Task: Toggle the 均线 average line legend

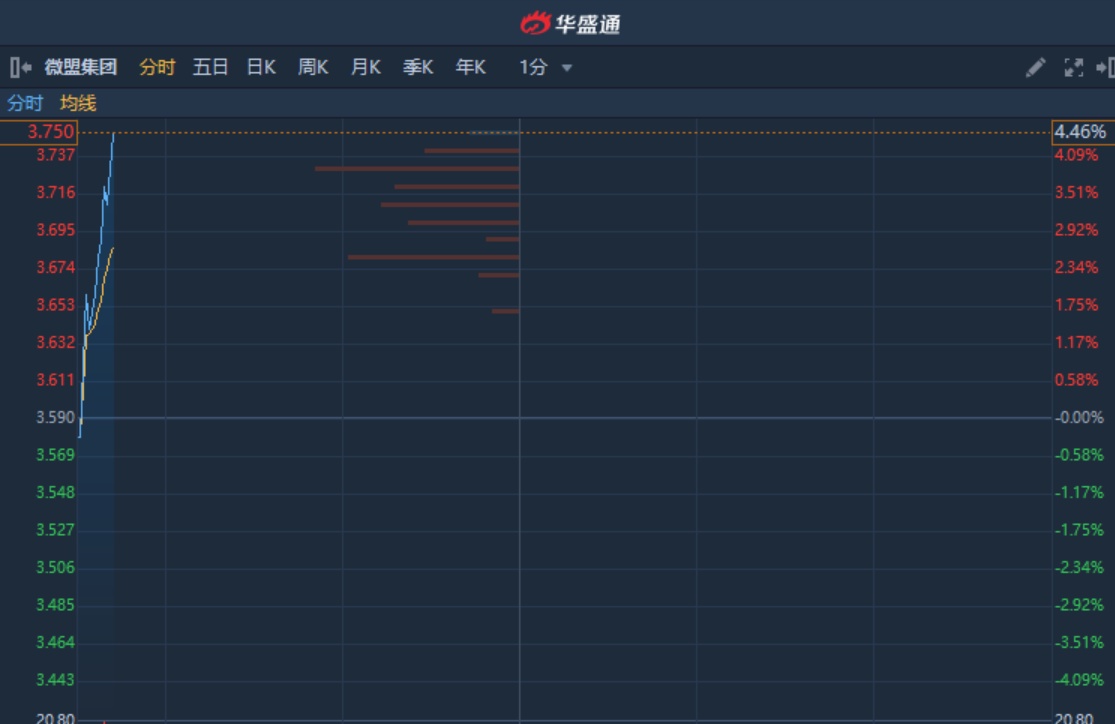Action: pyautogui.click(x=78, y=104)
